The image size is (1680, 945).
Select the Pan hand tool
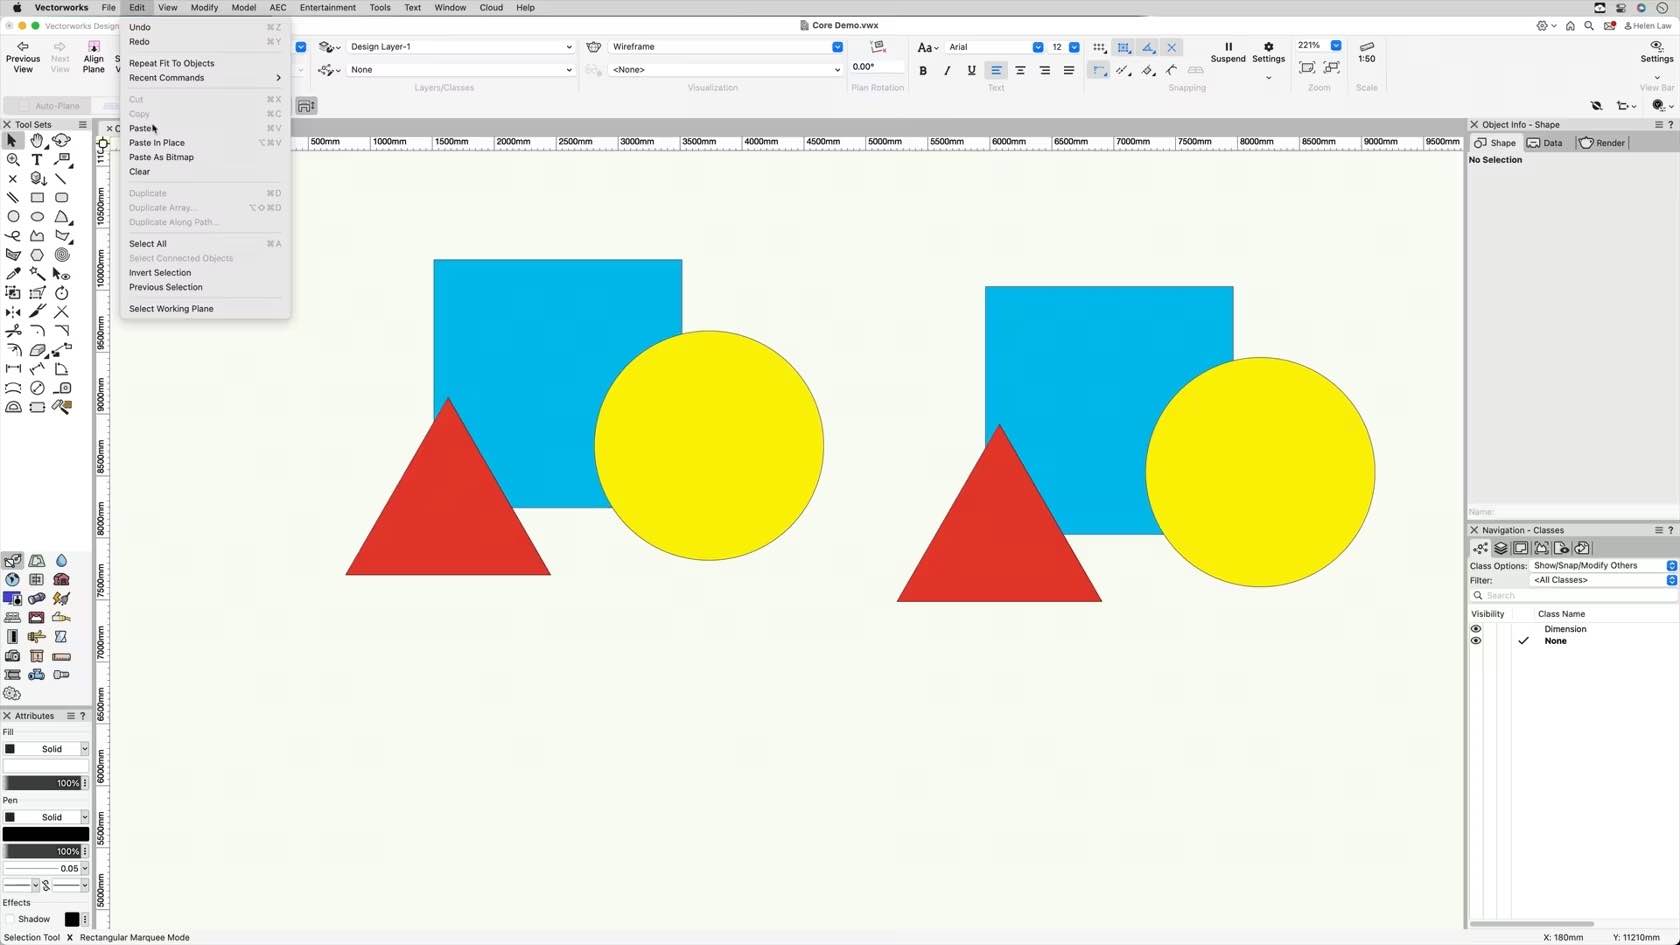coord(37,141)
